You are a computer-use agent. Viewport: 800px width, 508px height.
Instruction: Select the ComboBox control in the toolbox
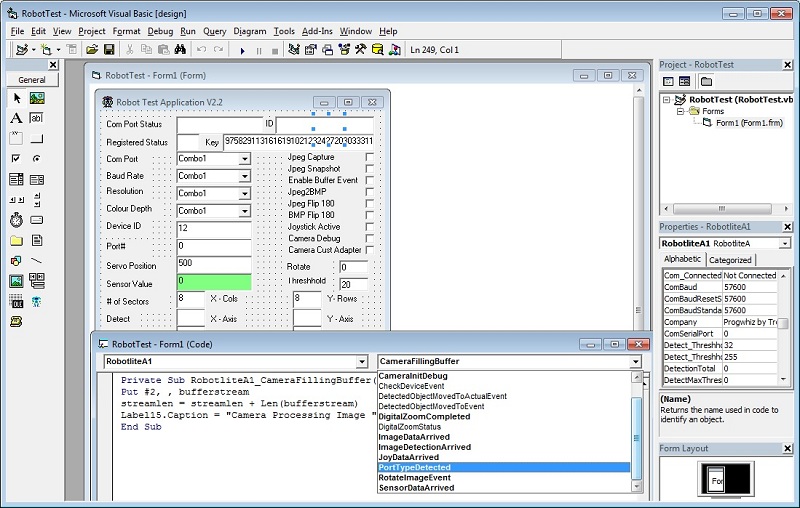[16, 179]
